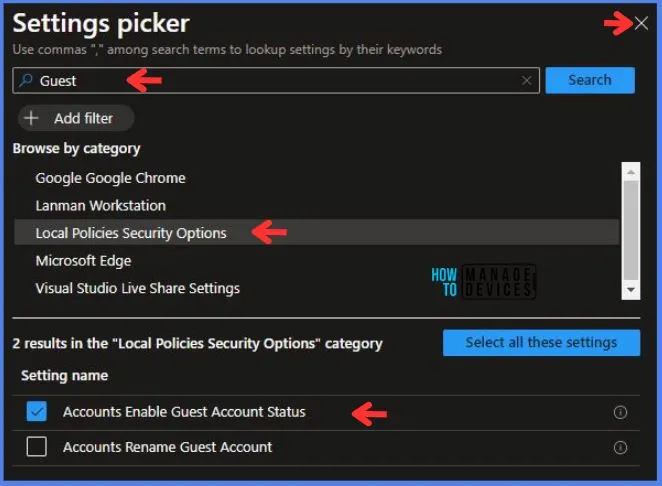Select Local Policies Security Options category

[x=131, y=233]
